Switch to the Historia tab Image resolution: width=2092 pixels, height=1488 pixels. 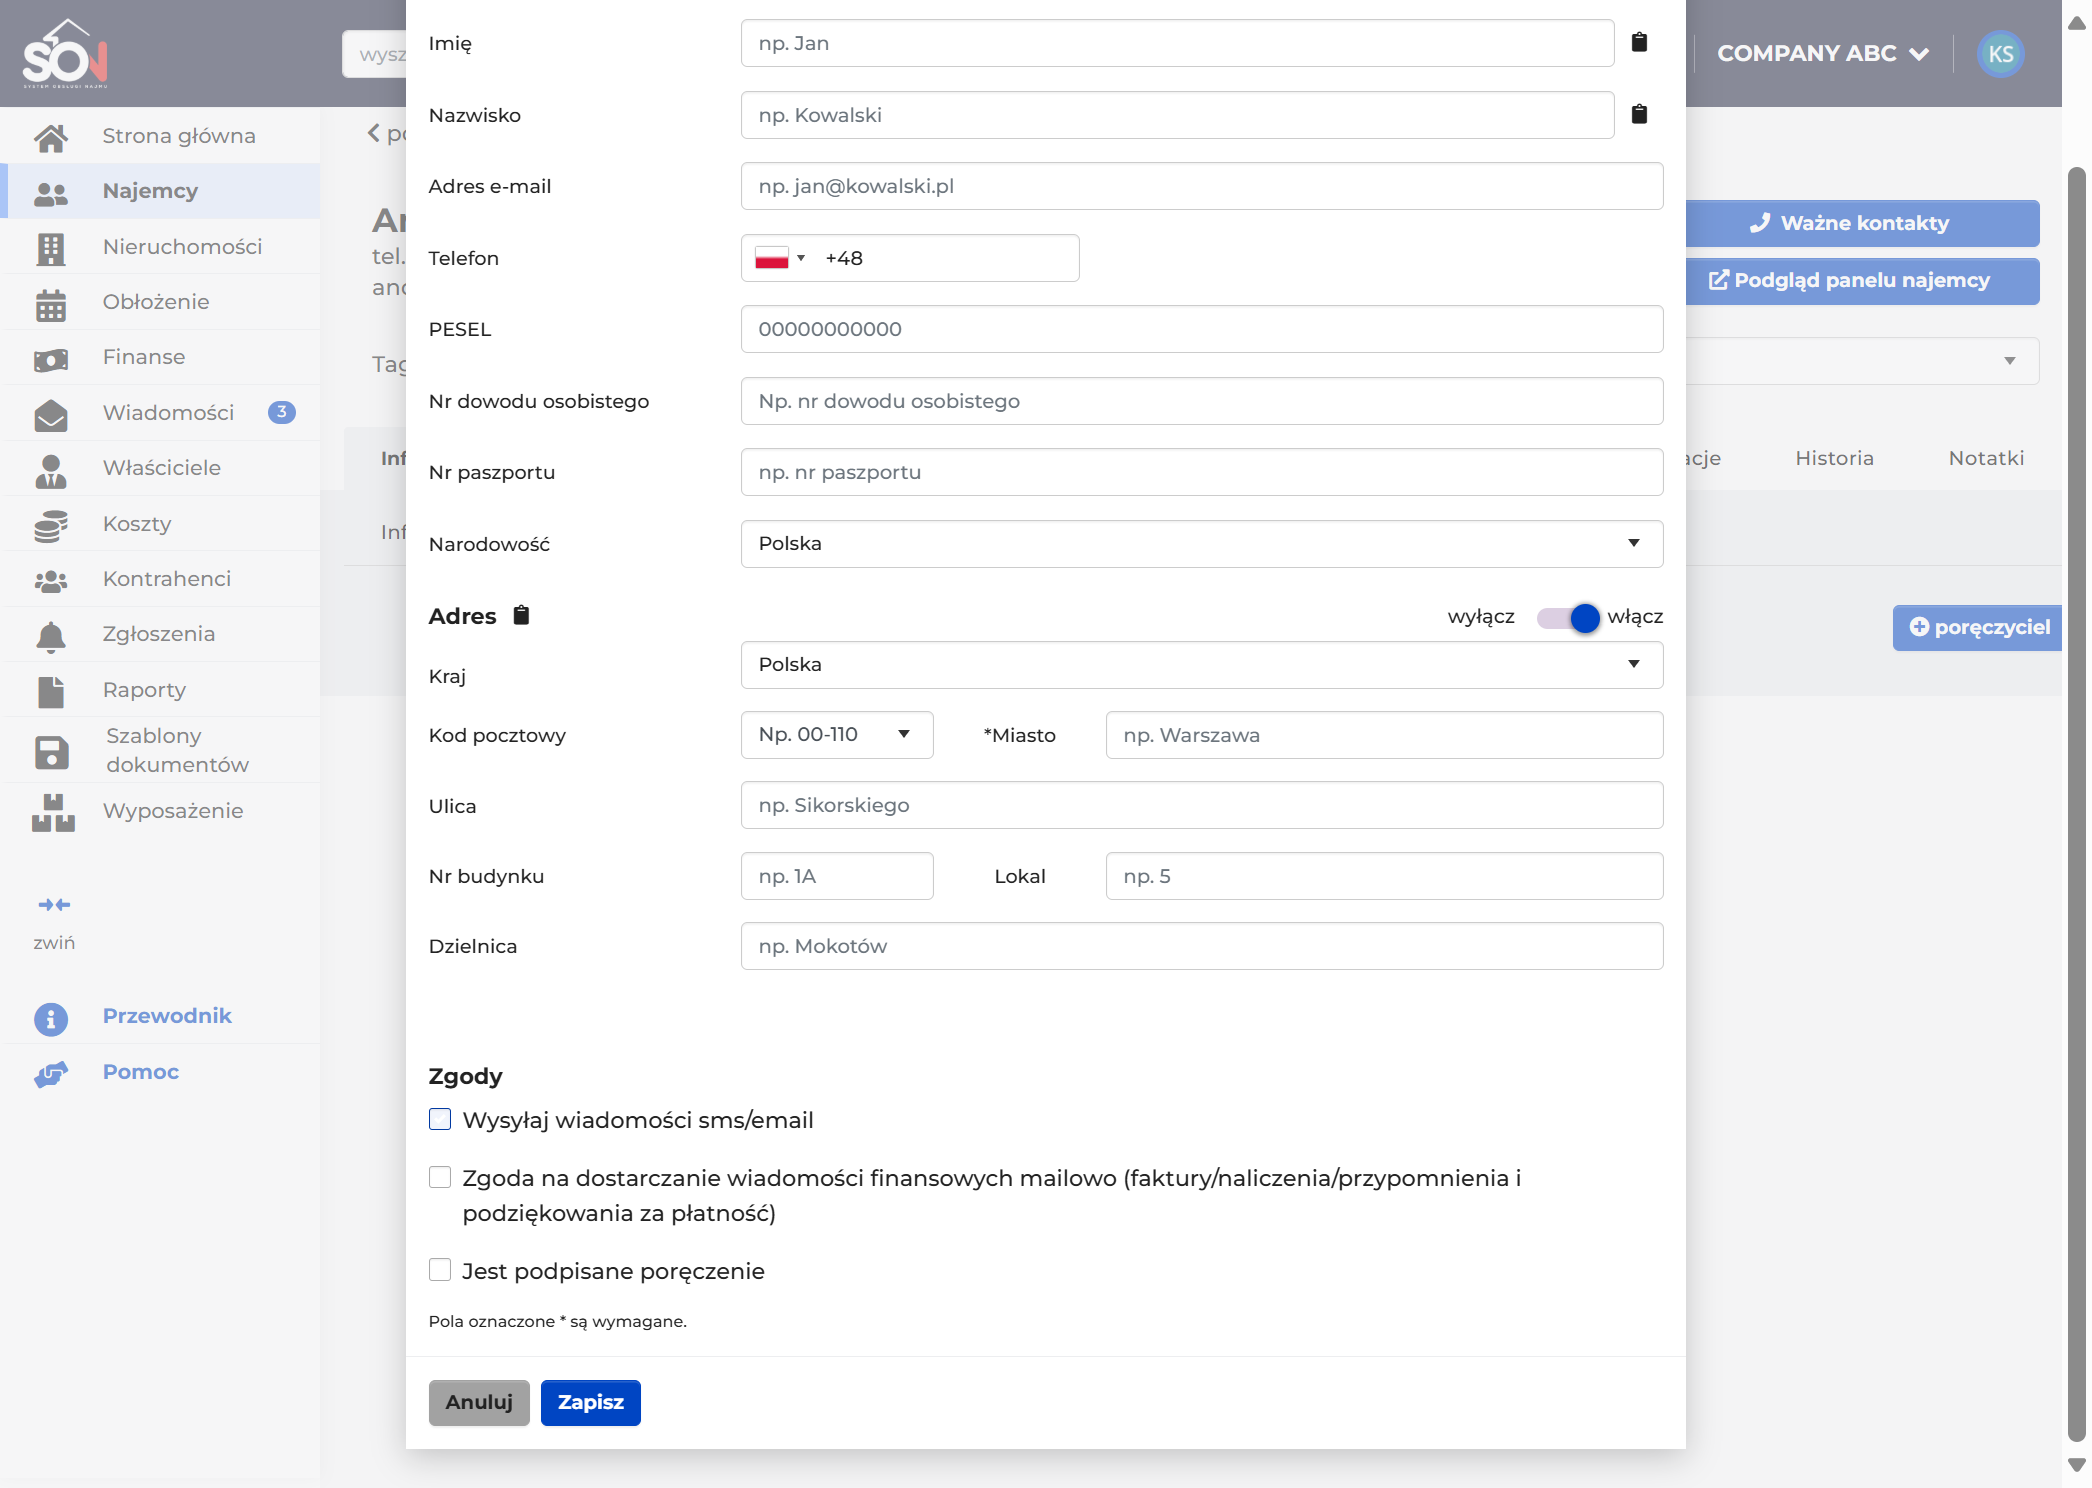(x=1834, y=458)
